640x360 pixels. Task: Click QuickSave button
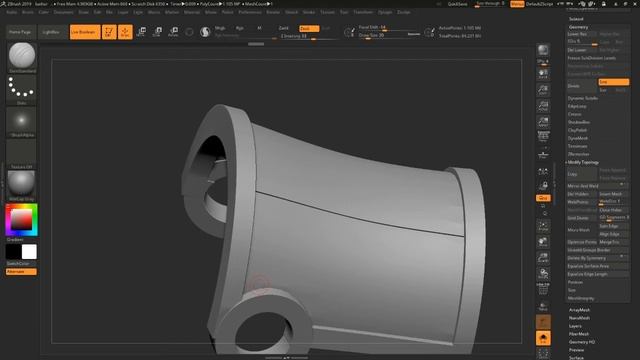(458, 4)
